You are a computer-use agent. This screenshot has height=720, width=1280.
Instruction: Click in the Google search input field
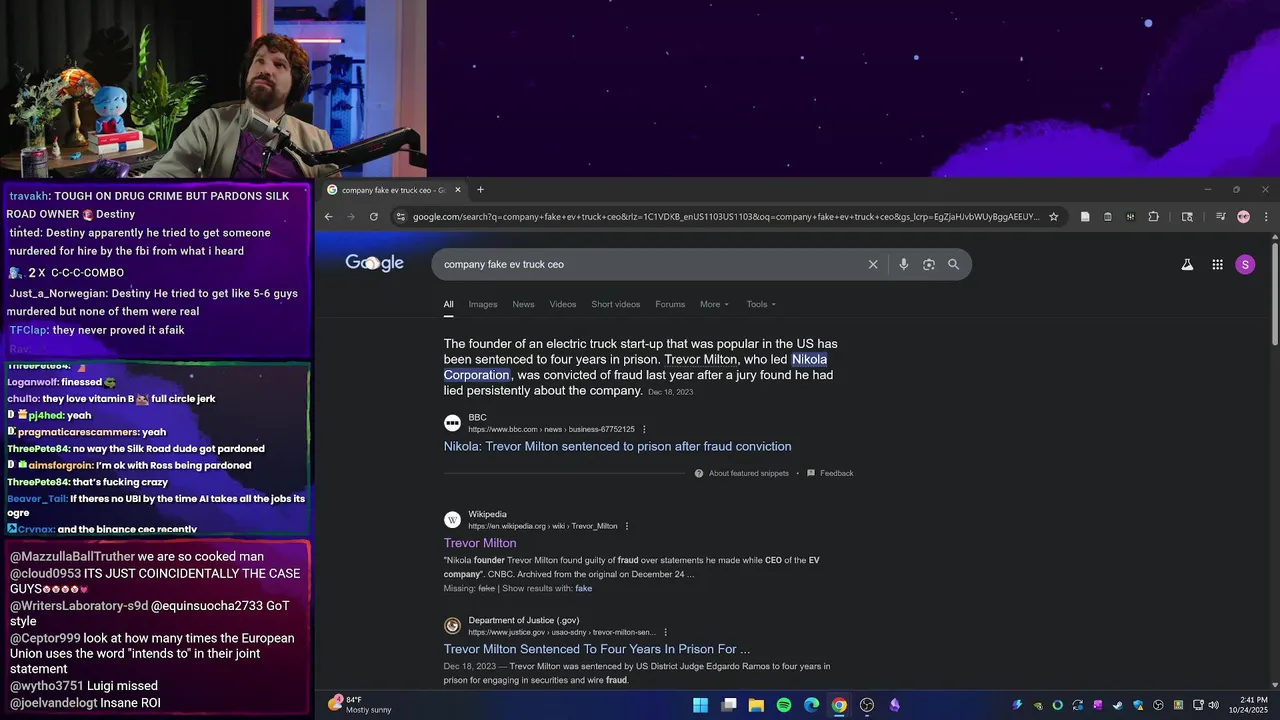(x=650, y=264)
